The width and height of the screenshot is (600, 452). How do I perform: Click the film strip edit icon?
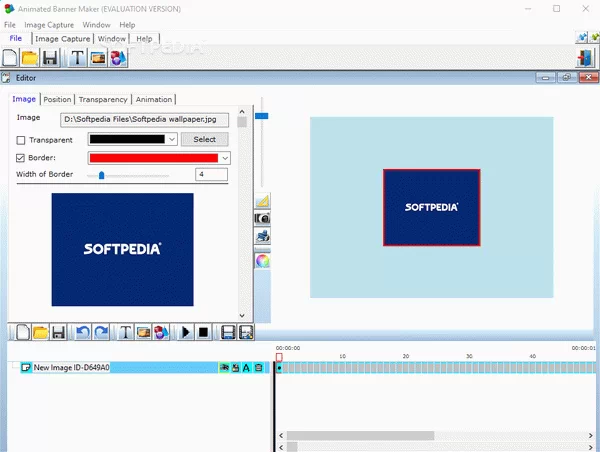point(246,332)
